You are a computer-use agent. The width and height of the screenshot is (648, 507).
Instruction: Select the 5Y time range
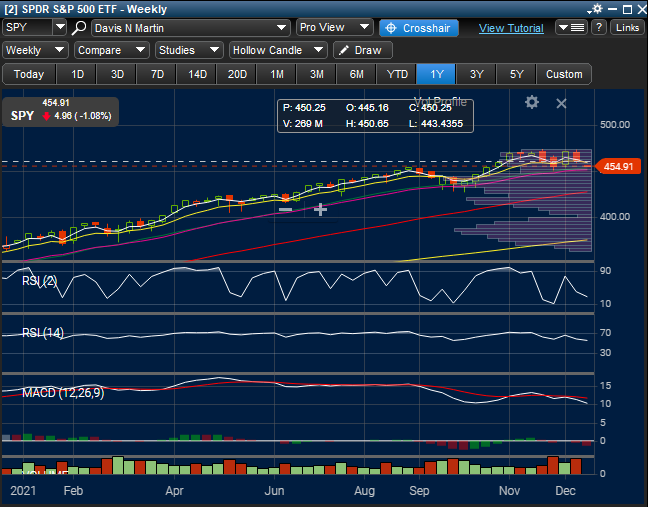517,74
